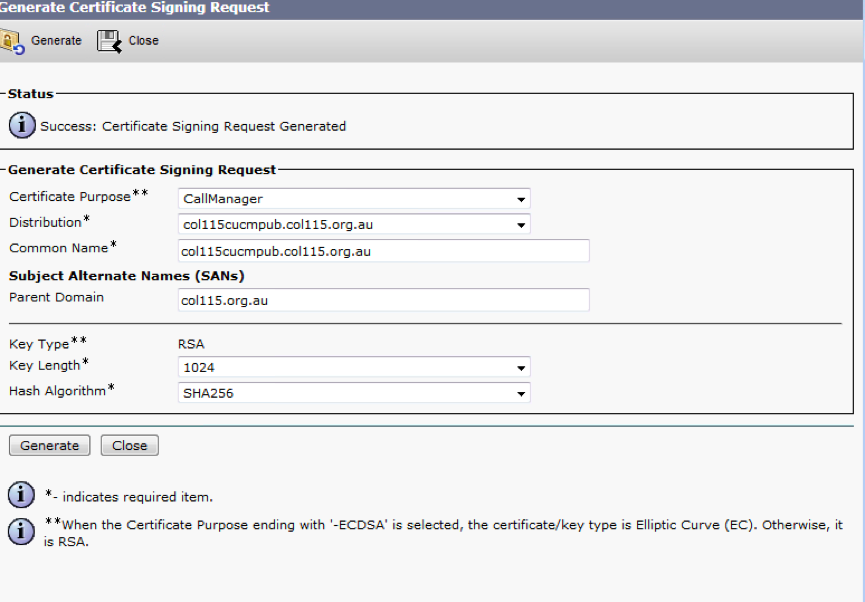
Task: Click the Hash Algorithm label
Action: point(62,390)
